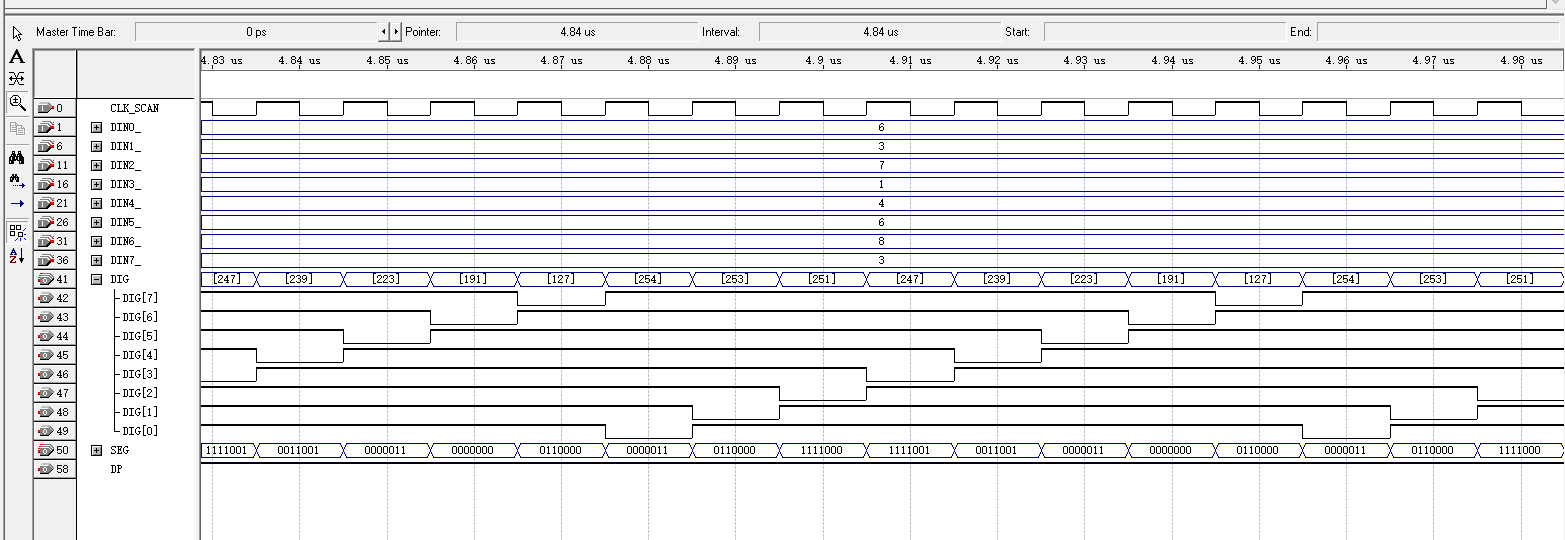Click the Interval time field
This screenshot has height=540, width=1565.
click(880, 32)
